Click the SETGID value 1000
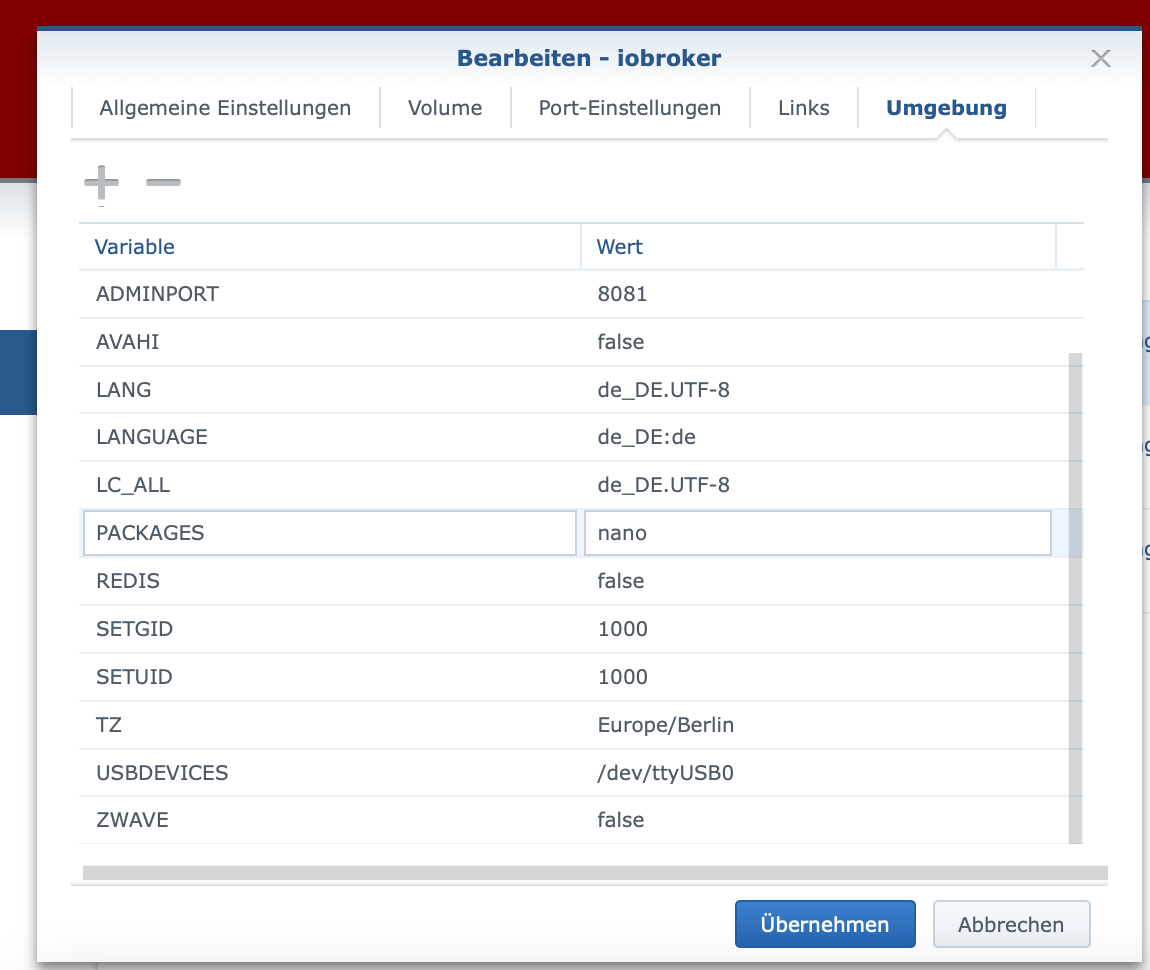This screenshot has height=970, width=1150. coord(818,629)
